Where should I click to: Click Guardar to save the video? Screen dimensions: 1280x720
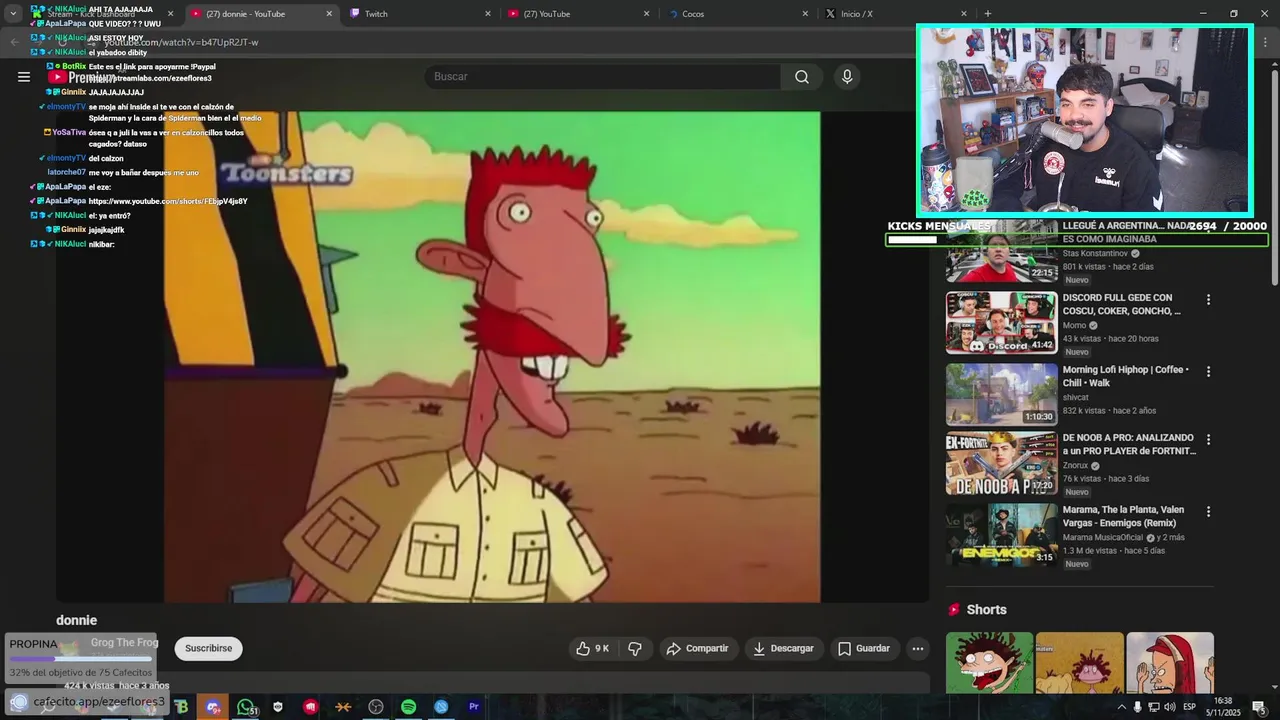point(864,648)
